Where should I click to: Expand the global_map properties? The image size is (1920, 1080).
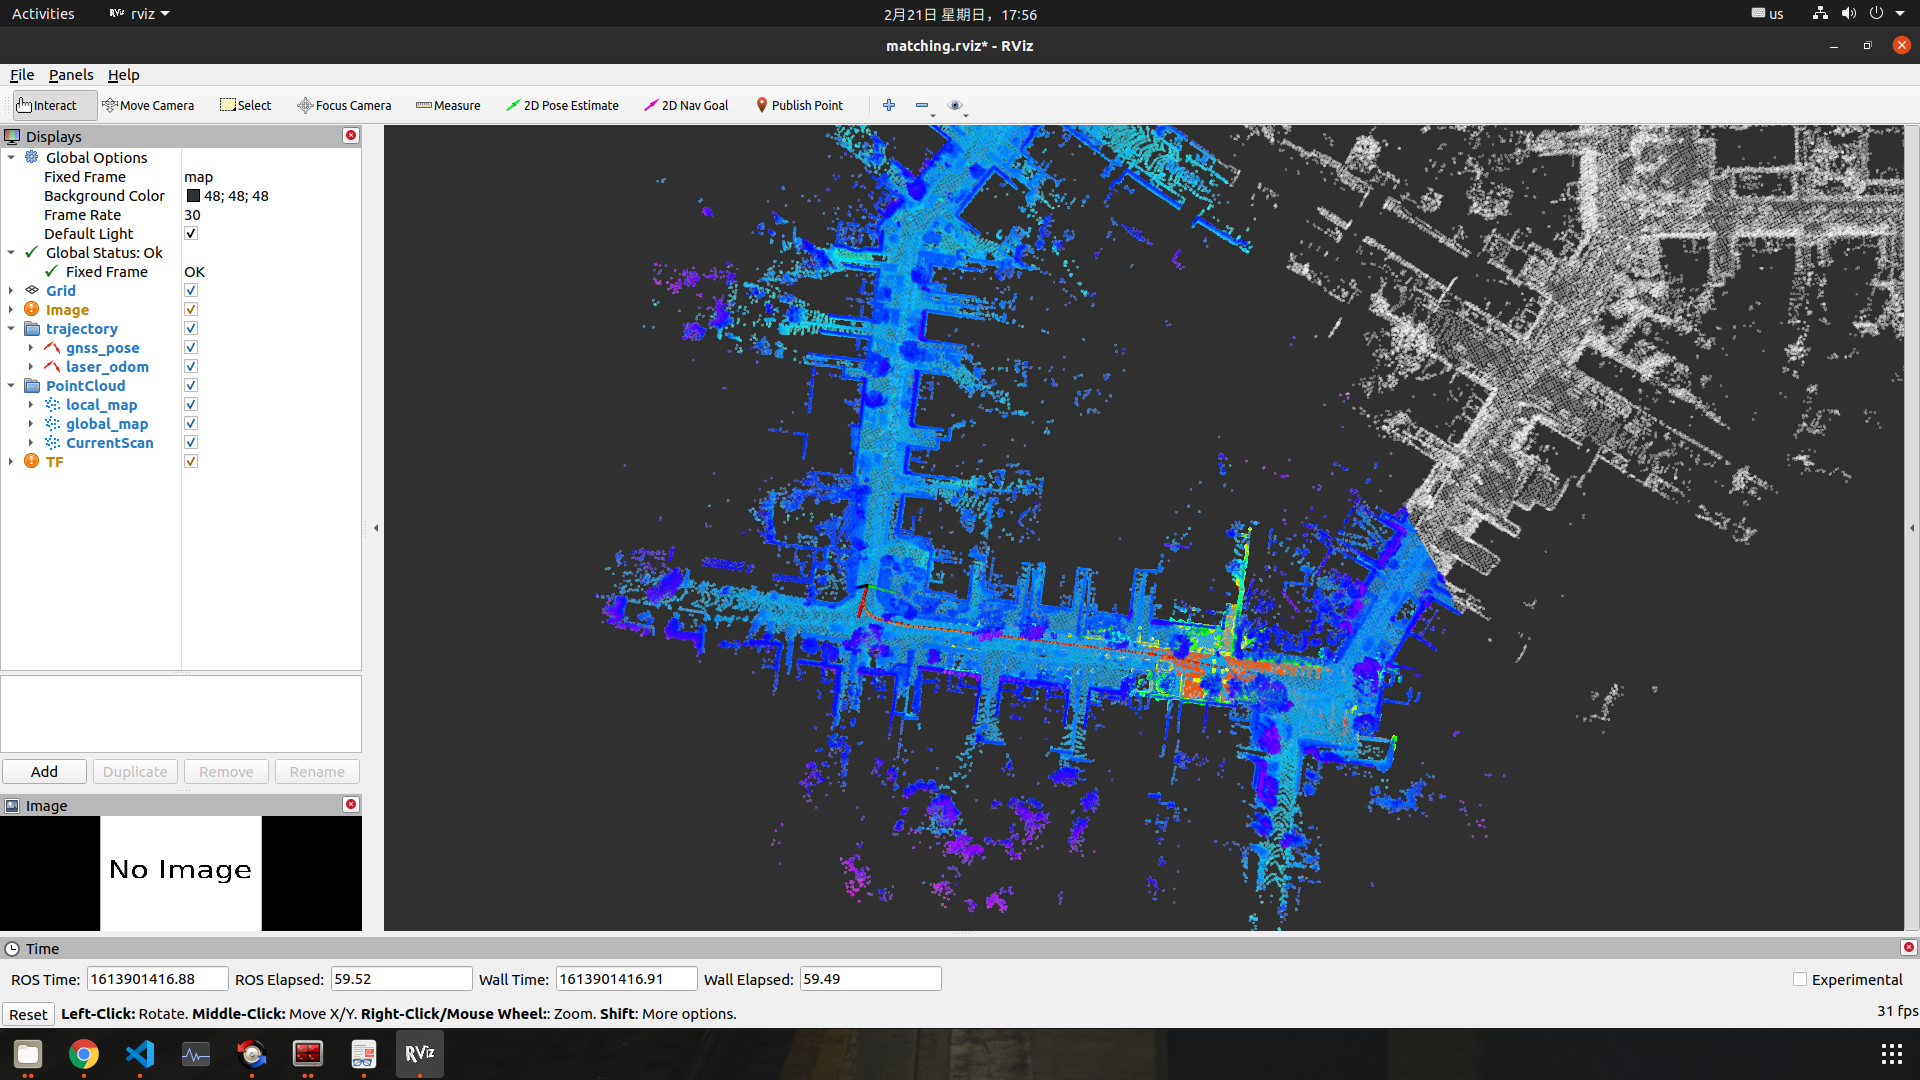[31, 423]
